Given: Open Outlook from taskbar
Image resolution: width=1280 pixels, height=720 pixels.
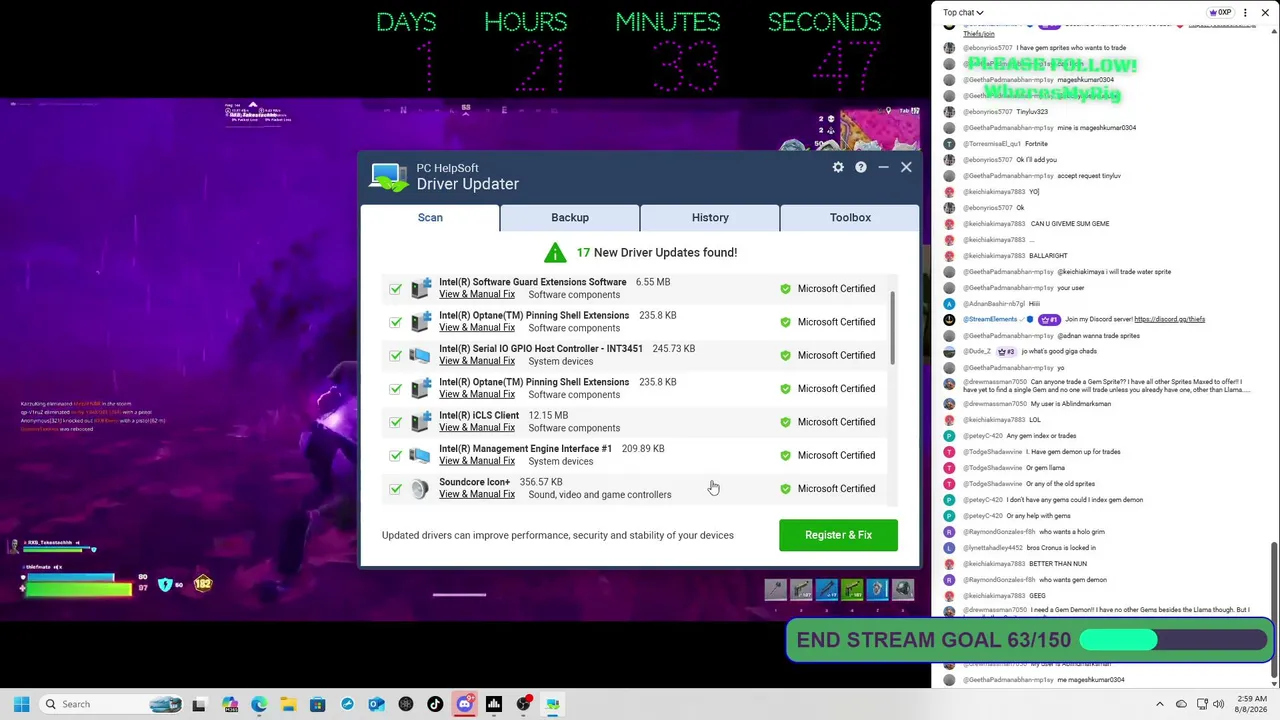Looking at the screenshot, I should tap(376, 704).
